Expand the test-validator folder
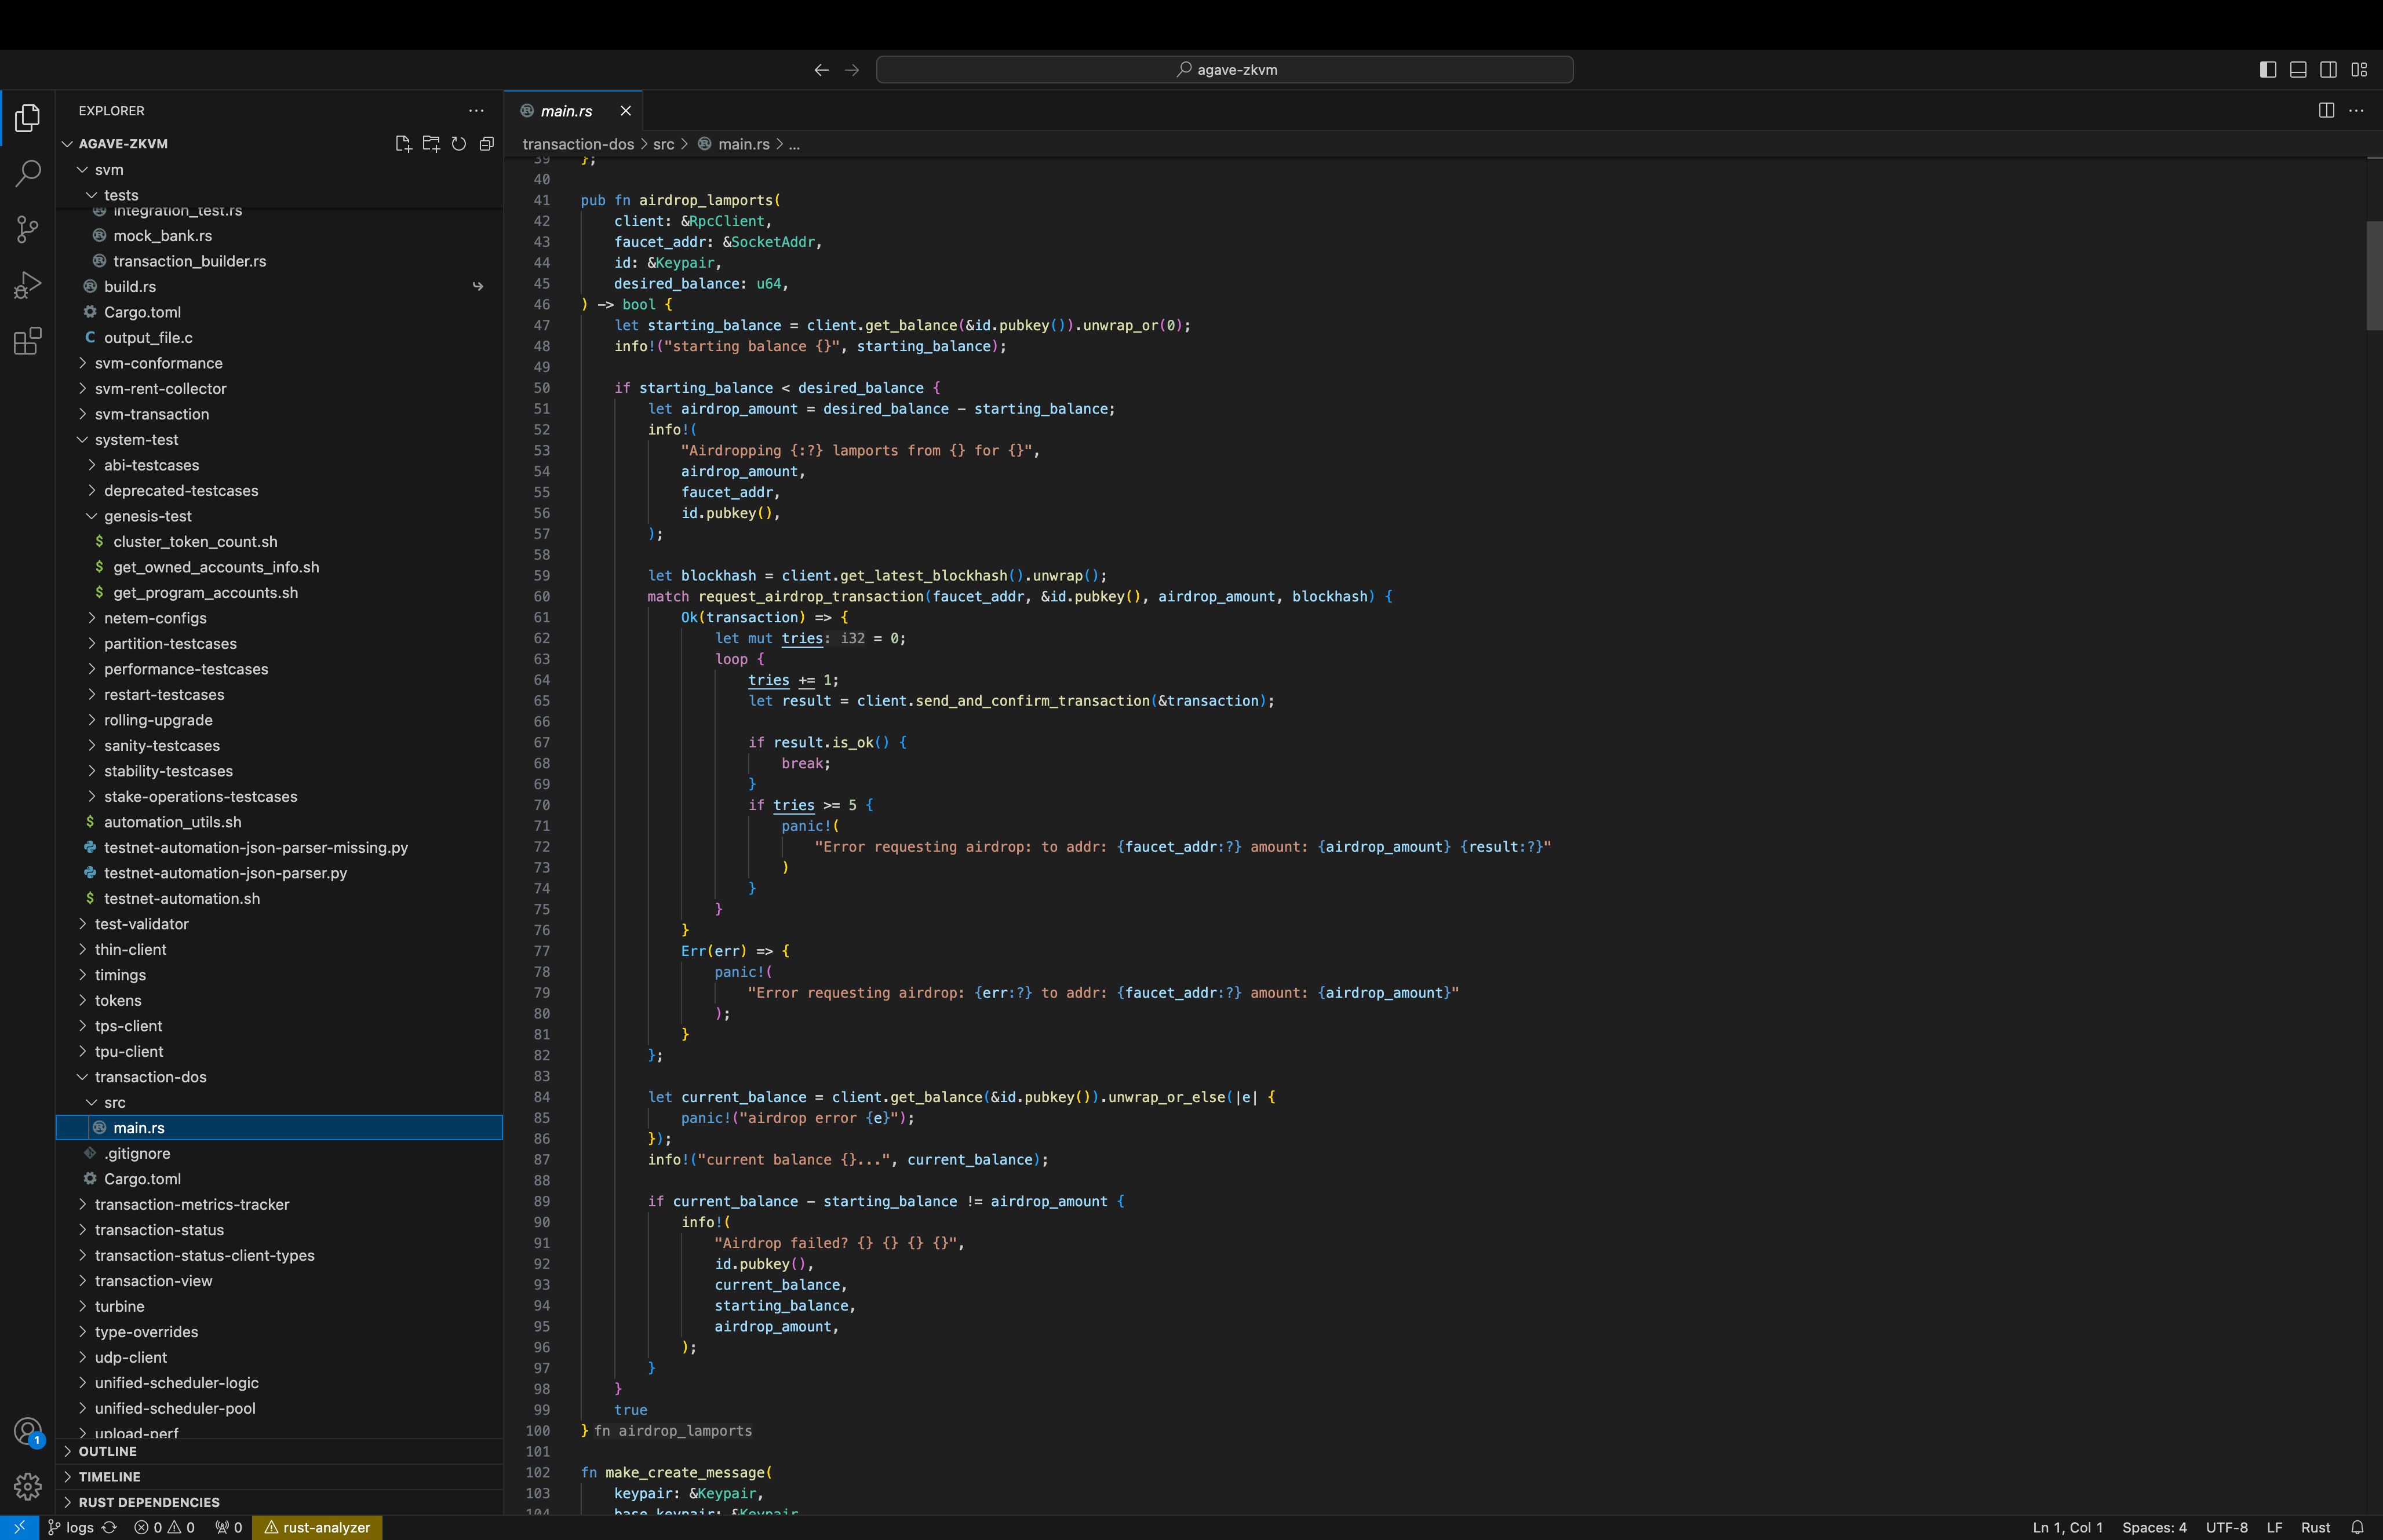Image resolution: width=2383 pixels, height=1540 pixels. click(x=279, y=924)
